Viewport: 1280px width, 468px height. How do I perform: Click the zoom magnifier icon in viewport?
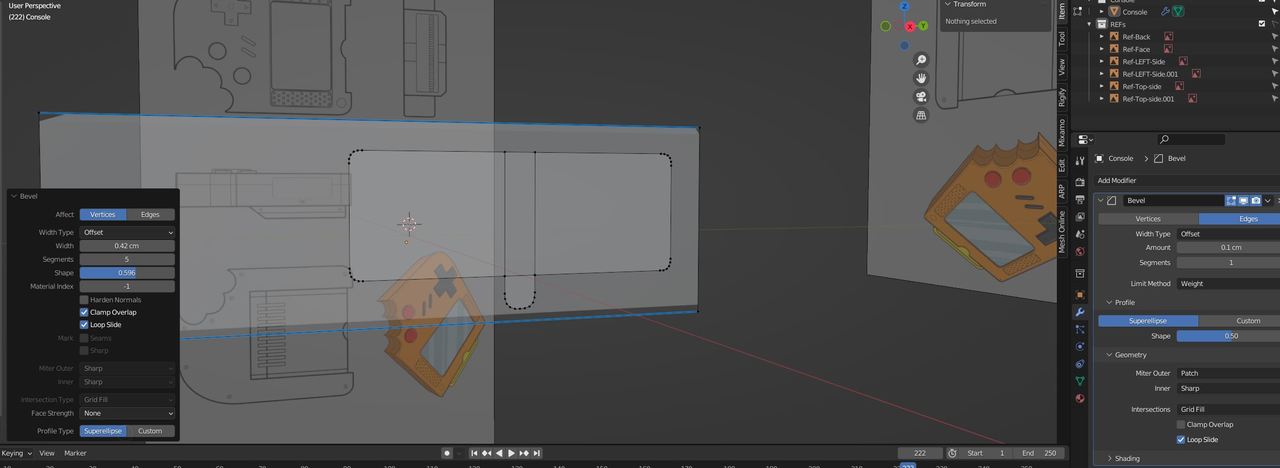pos(920,60)
